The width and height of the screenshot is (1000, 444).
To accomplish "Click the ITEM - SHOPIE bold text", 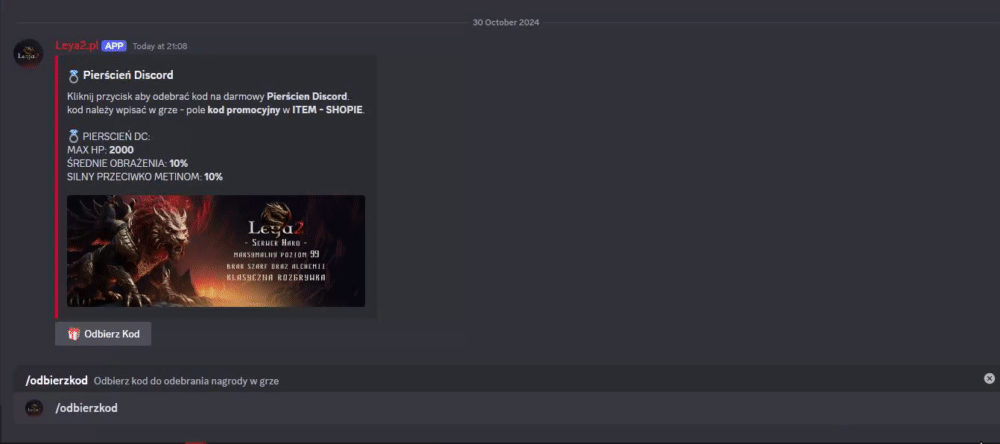I will click(328, 110).
